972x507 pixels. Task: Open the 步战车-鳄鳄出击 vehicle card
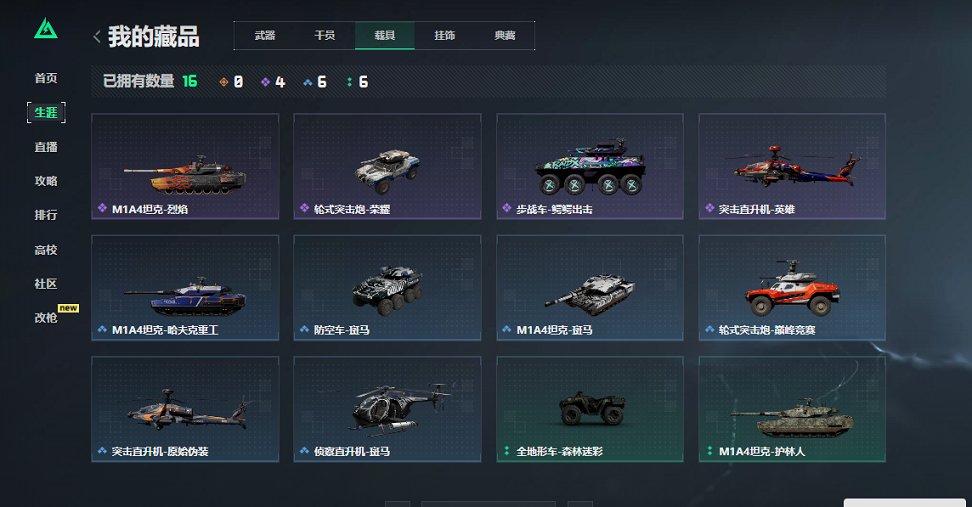point(590,166)
